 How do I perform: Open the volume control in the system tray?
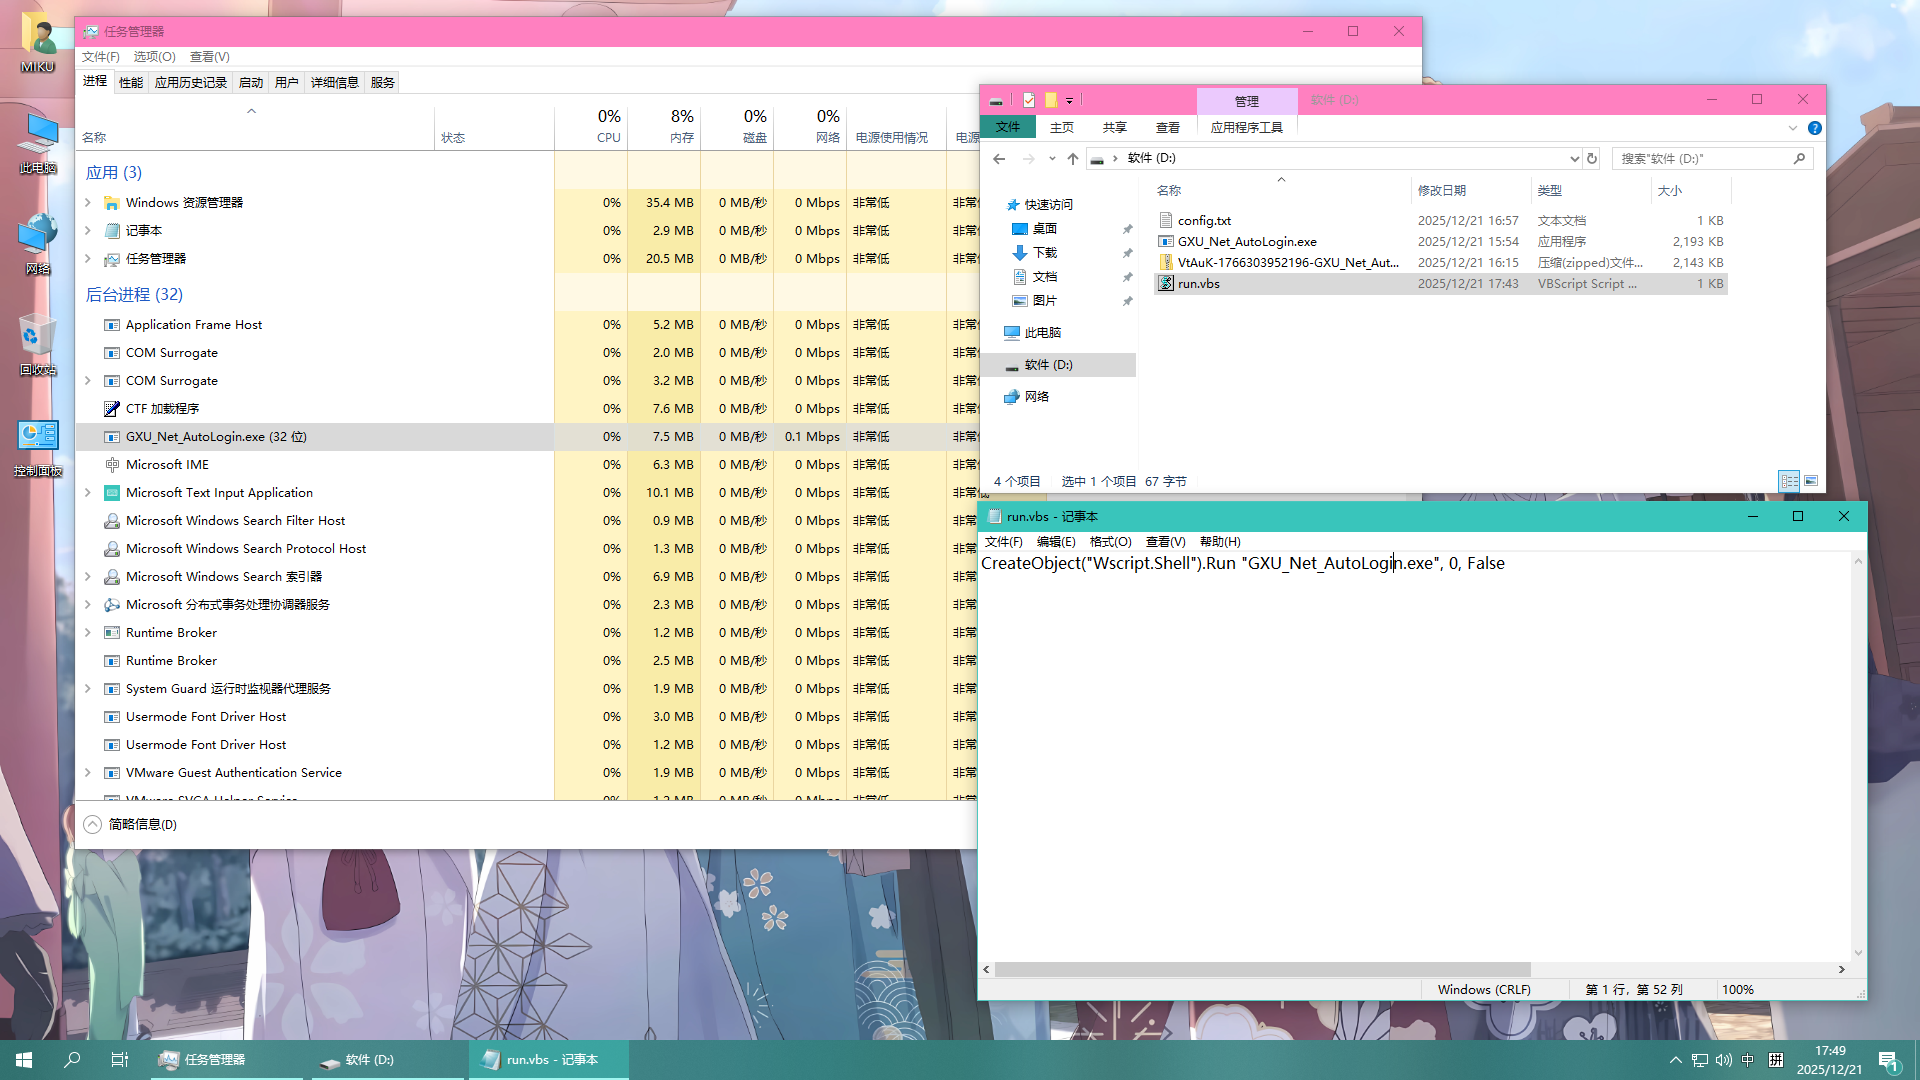(1723, 1060)
